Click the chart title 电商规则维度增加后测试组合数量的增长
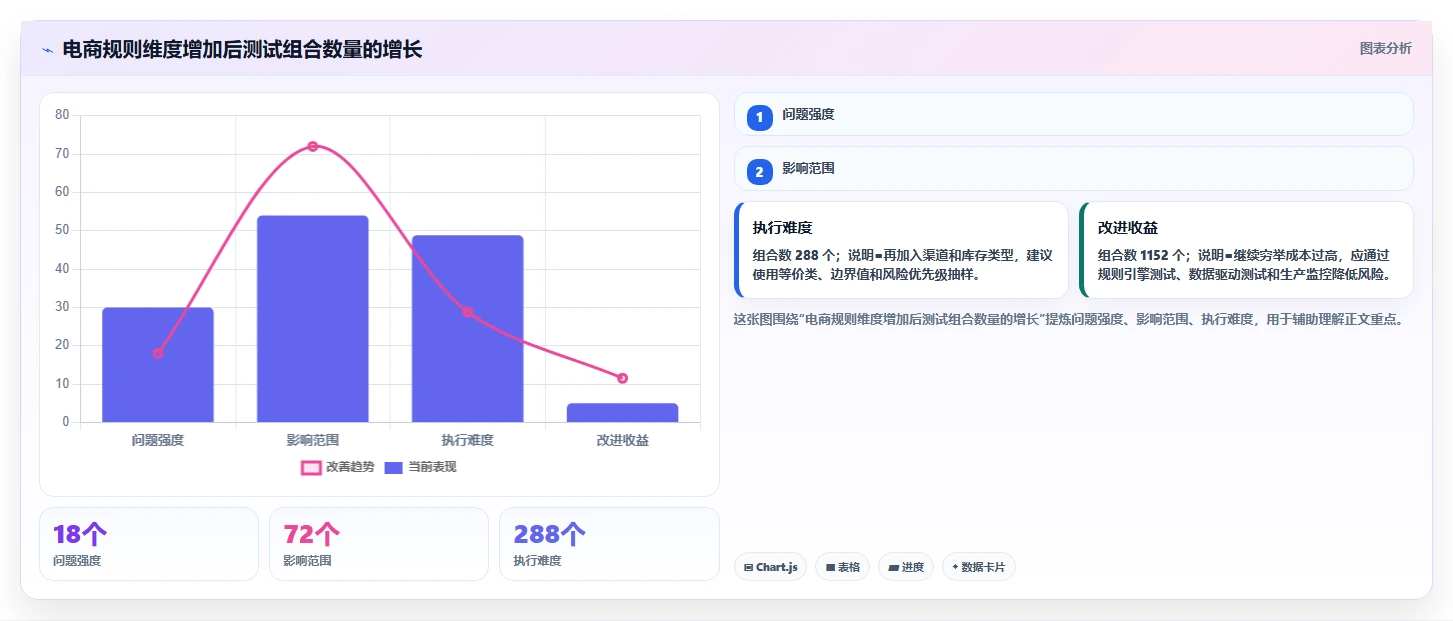The image size is (1453, 621). 242,49
